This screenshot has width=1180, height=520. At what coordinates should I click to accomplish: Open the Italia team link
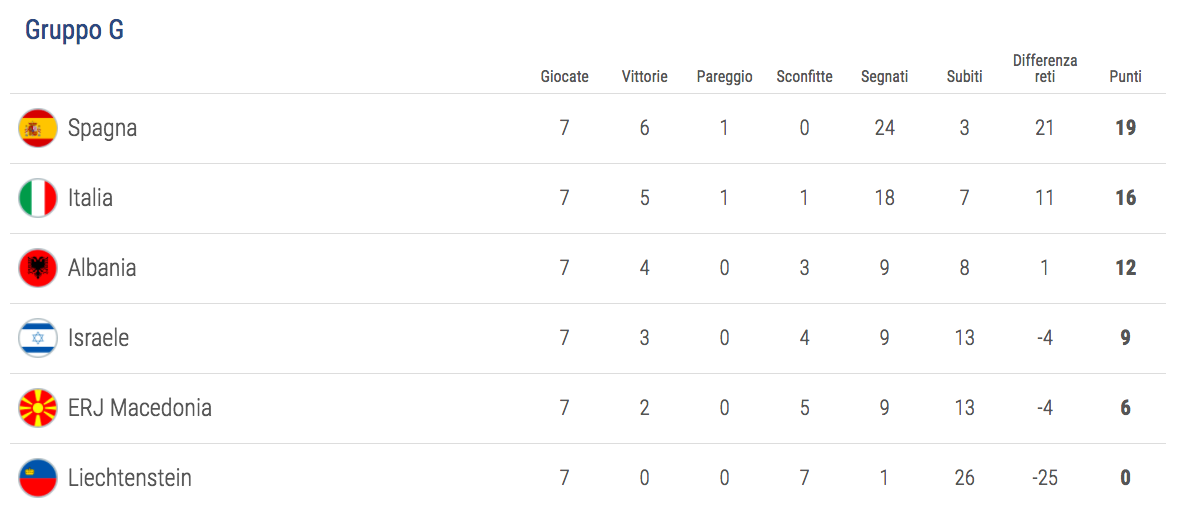click(x=90, y=198)
